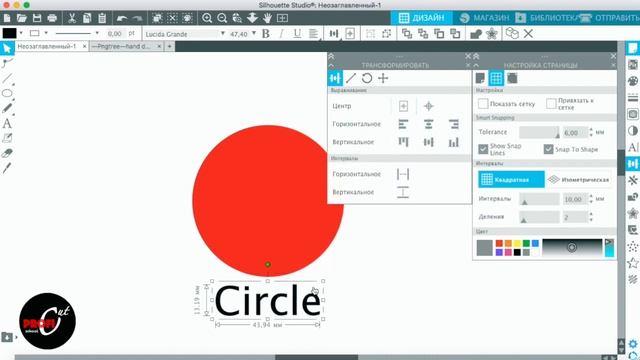
Task: Select the Eraser tool
Action: pyautogui.click(x=7, y=153)
